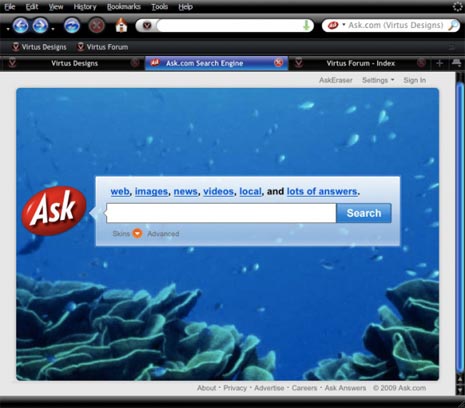Reload the page with the refresh button

[x=72, y=26]
